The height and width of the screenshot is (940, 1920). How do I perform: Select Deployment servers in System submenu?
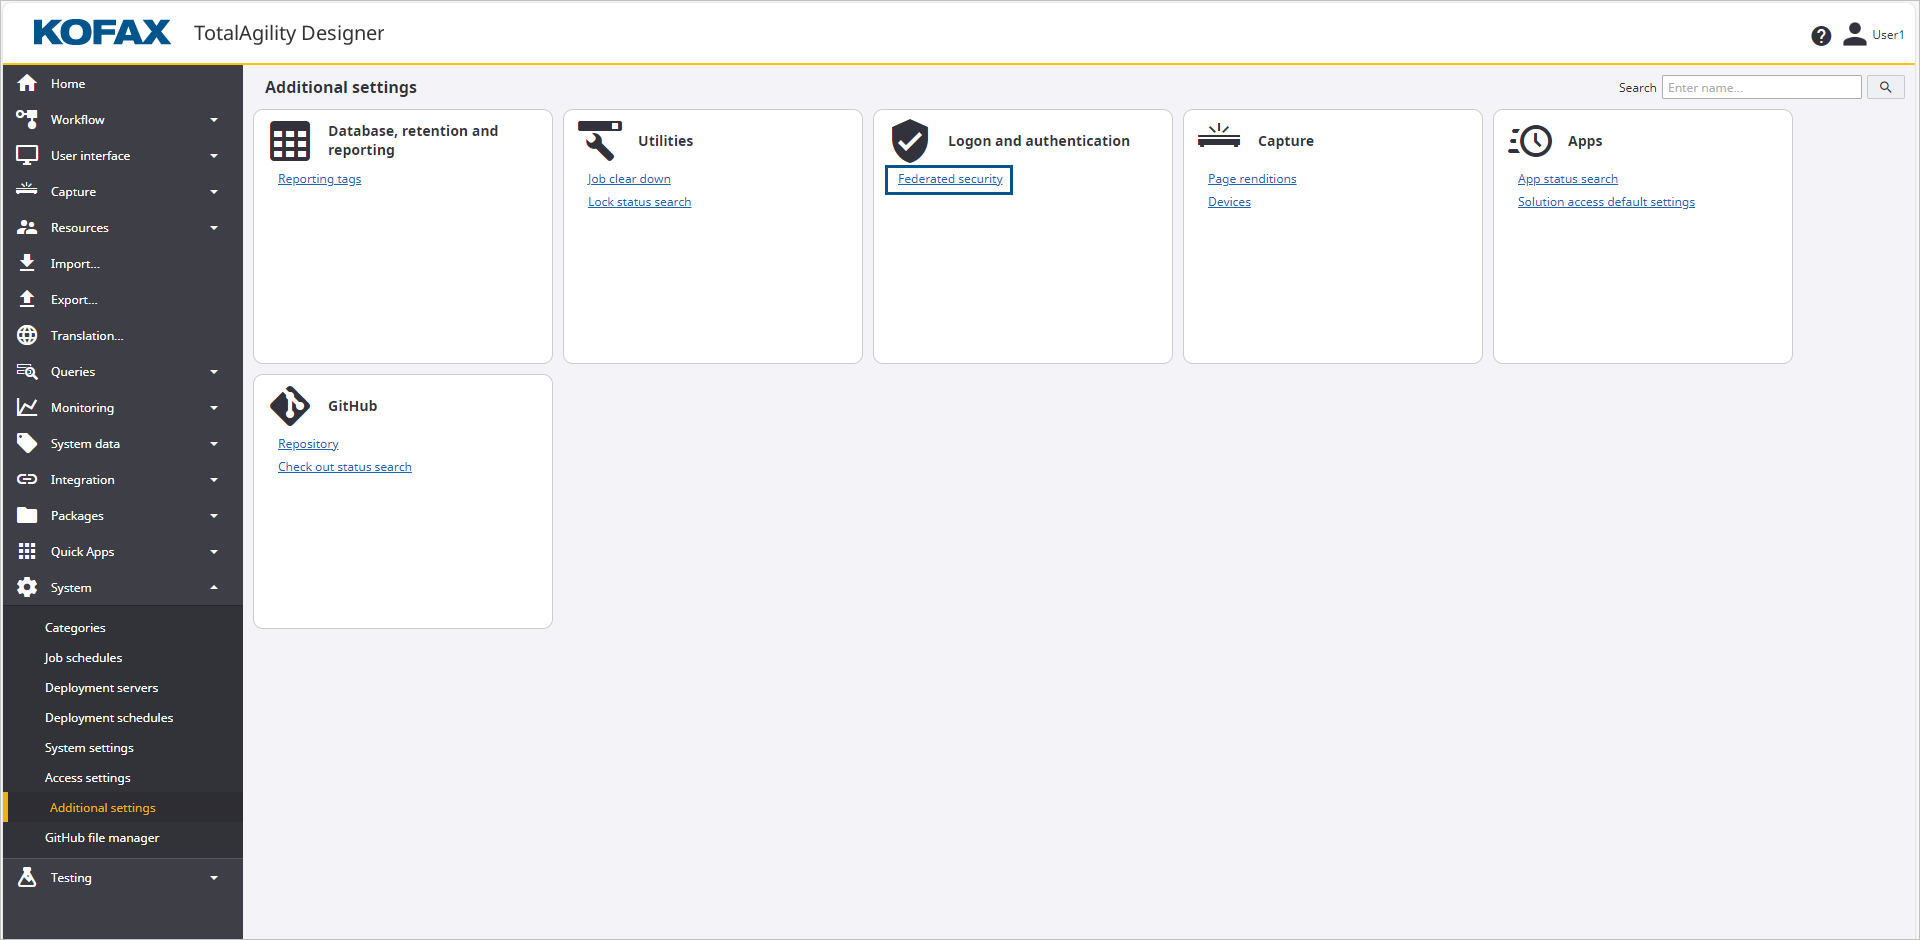[x=101, y=688]
